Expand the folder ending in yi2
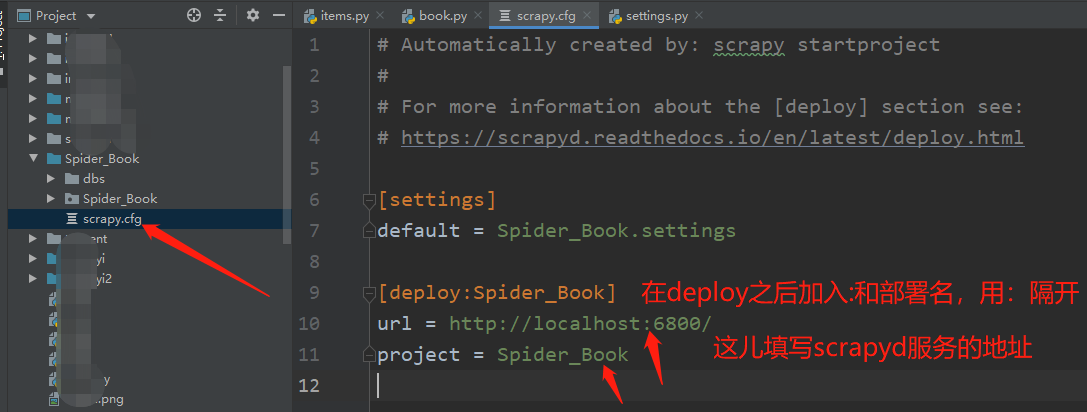The height and width of the screenshot is (412, 1087). tap(33, 279)
